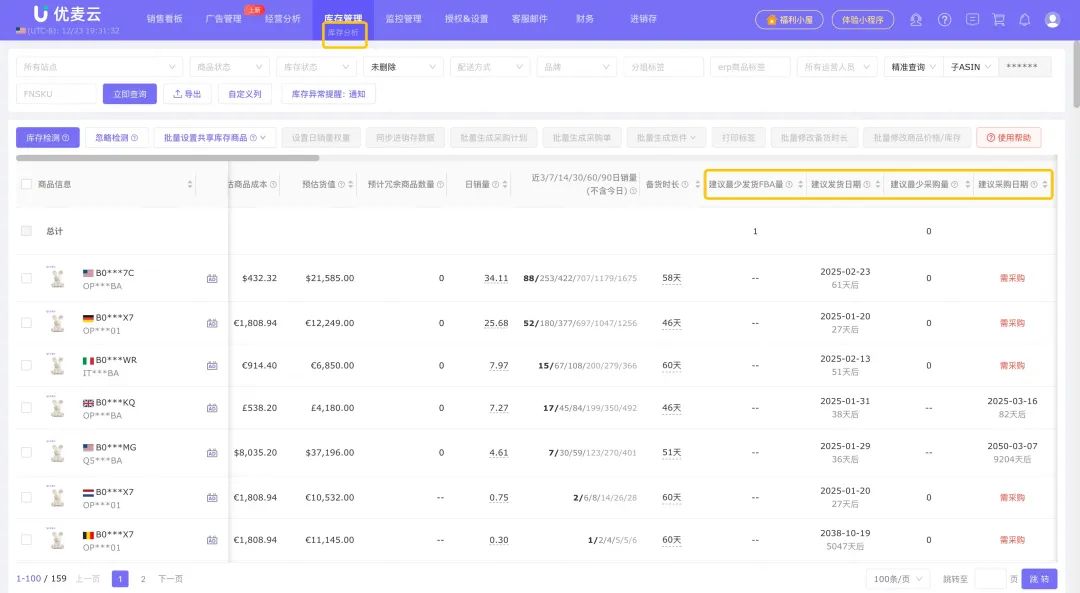Open the 经营分析 menu
This screenshot has height=593, width=1080.
pyautogui.click(x=283, y=19)
